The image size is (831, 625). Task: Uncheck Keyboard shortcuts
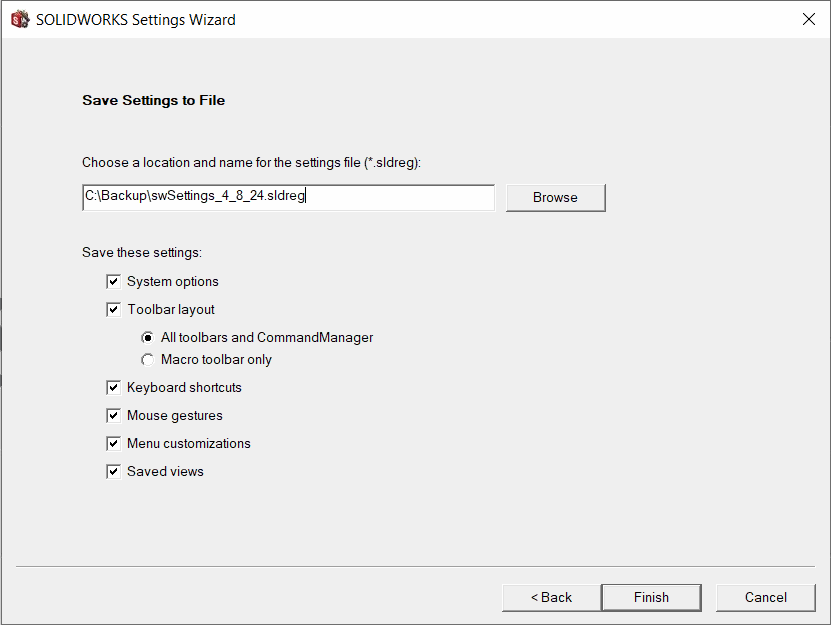(x=113, y=387)
